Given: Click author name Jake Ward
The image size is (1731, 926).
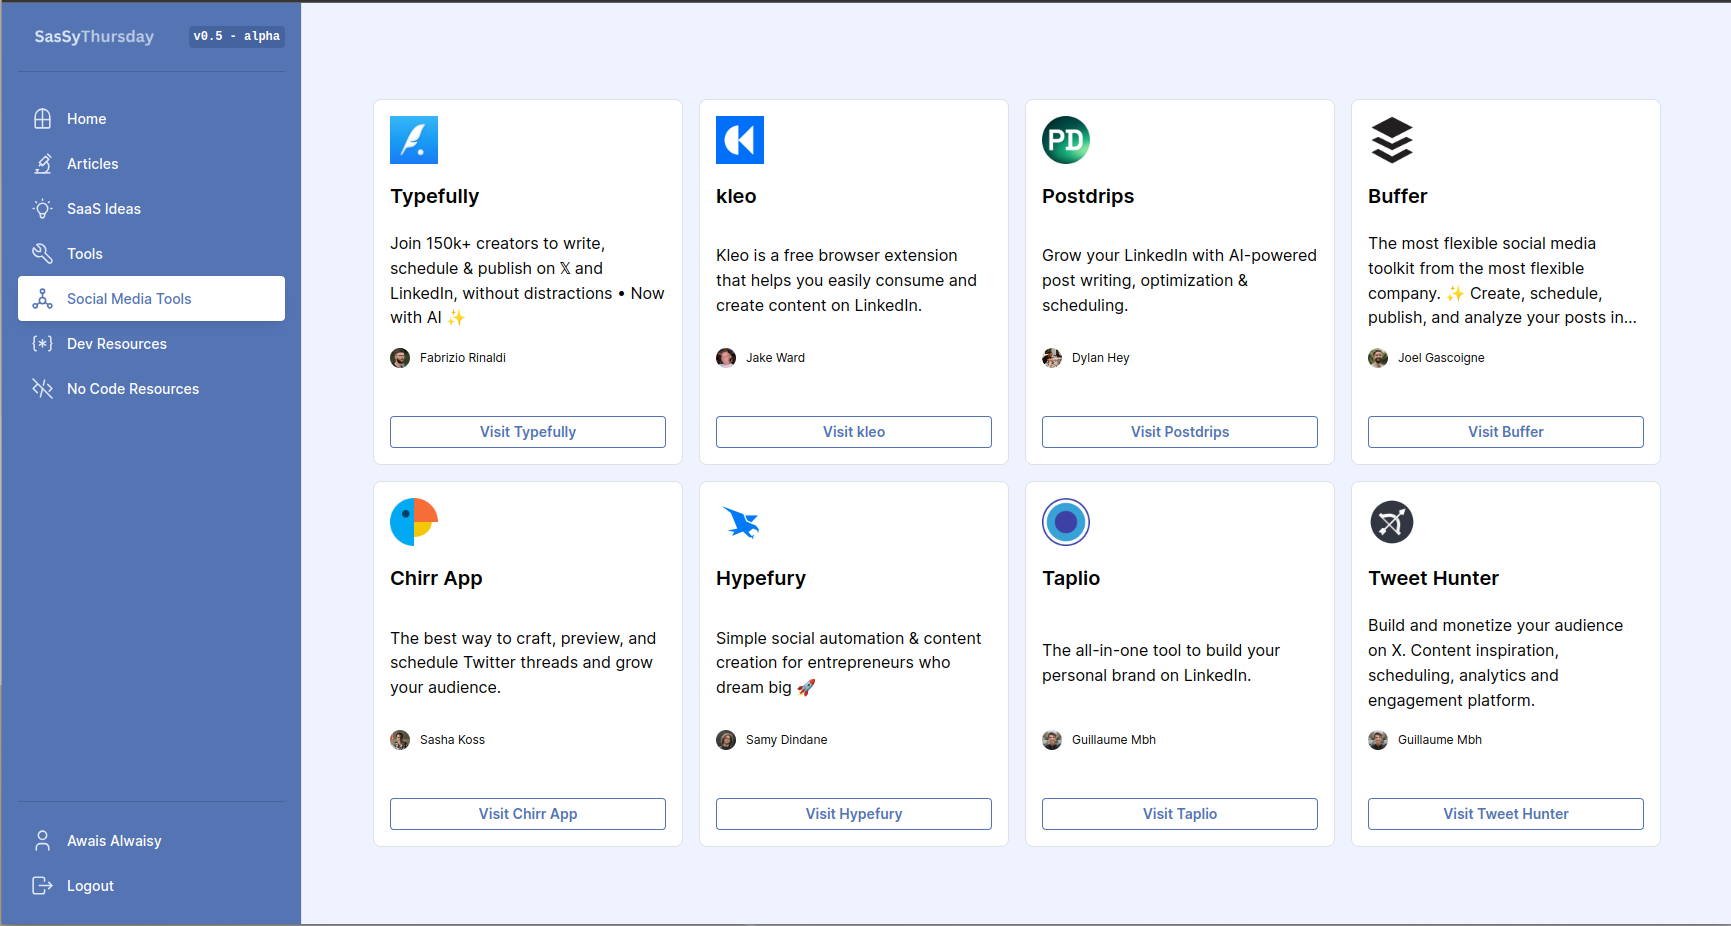Looking at the screenshot, I should pyautogui.click(x=775, y=358).
